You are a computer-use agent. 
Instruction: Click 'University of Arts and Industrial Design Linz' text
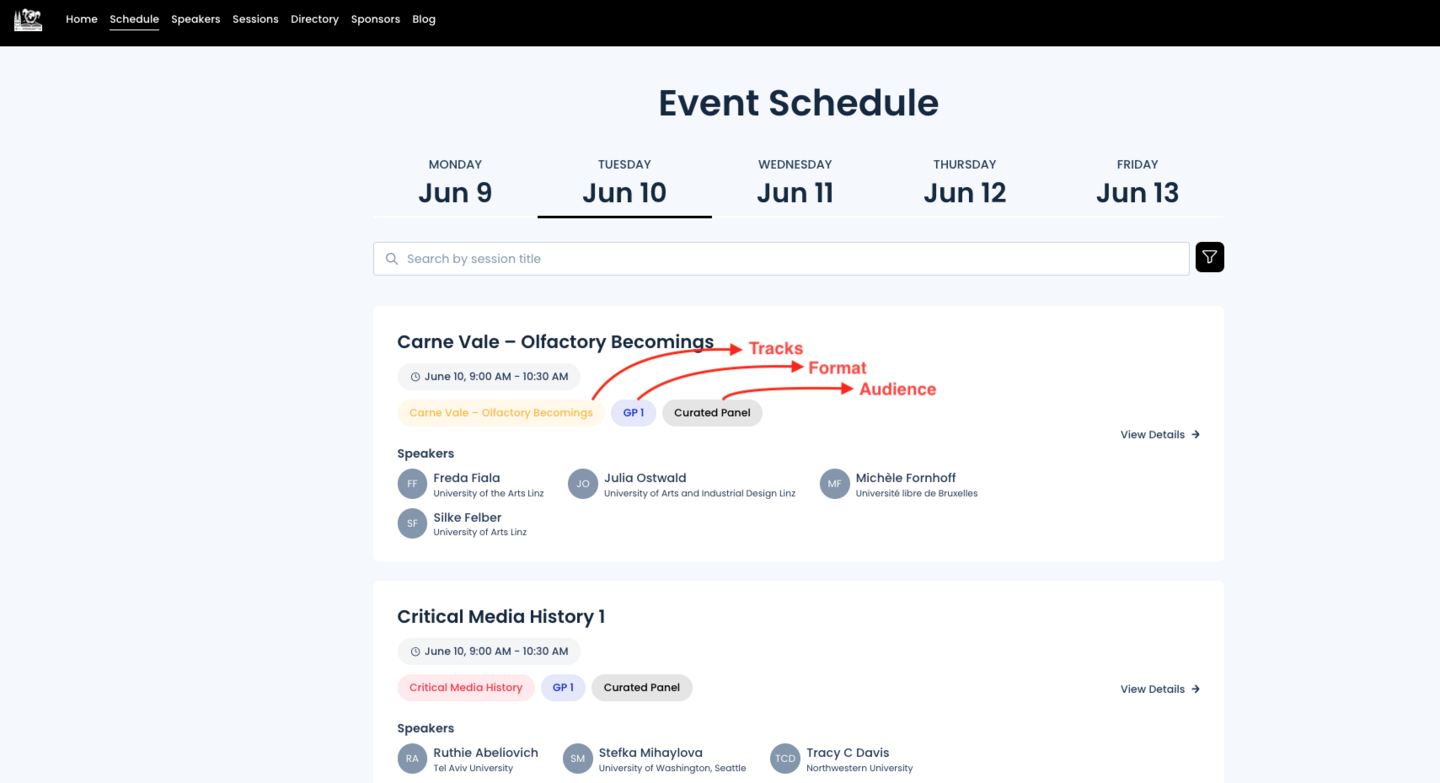(700, 494)
